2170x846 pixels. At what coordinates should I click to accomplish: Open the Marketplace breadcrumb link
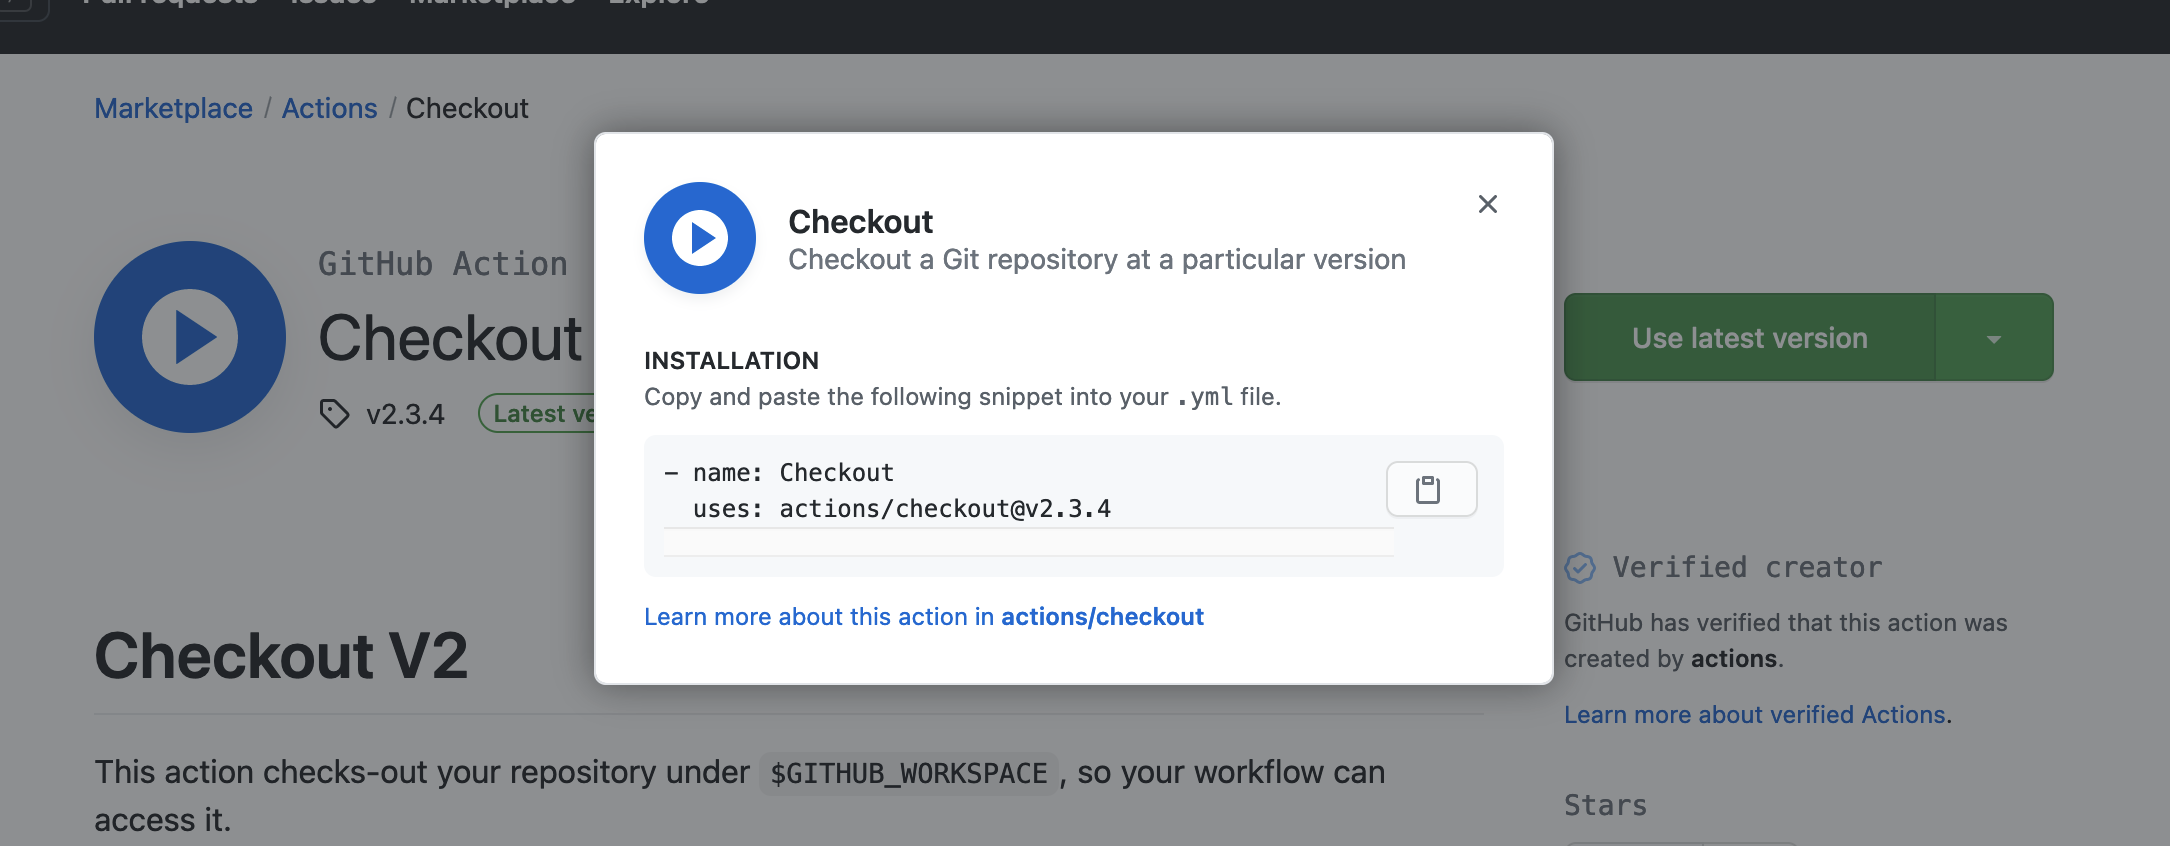coord(173,108)
